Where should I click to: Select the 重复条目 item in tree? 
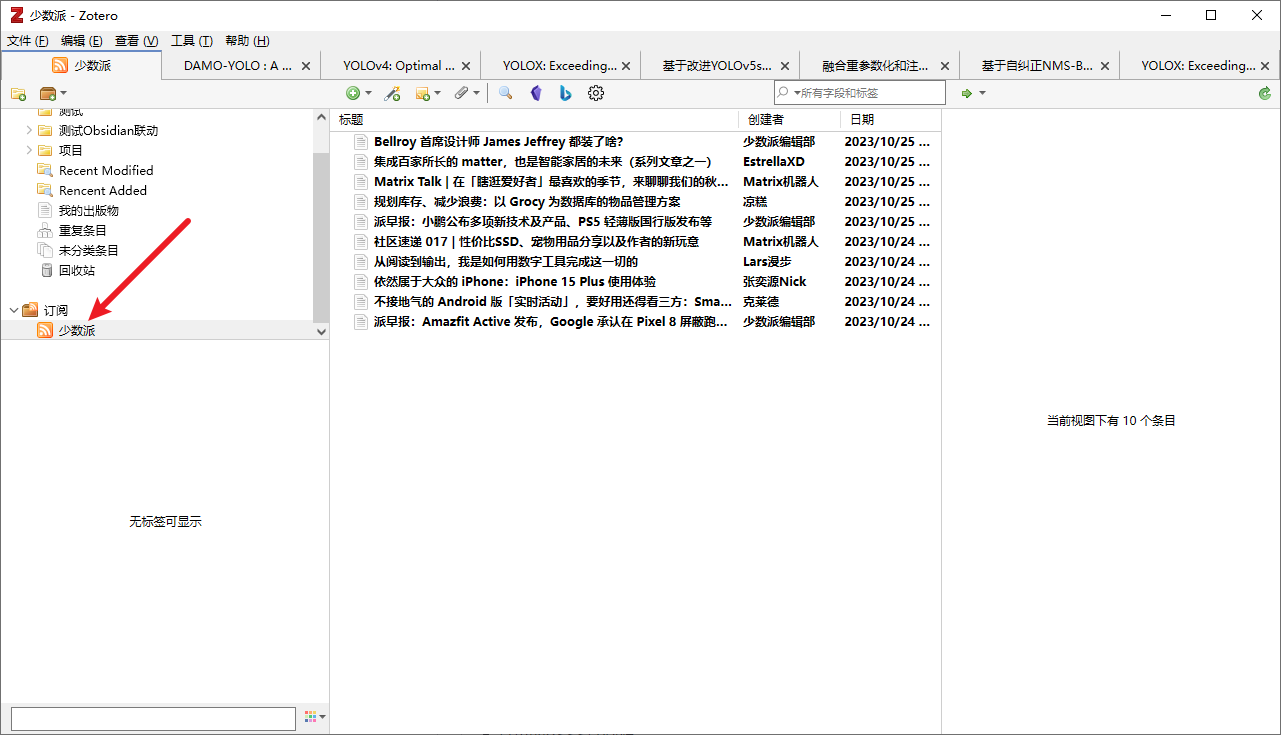[82, 230]
